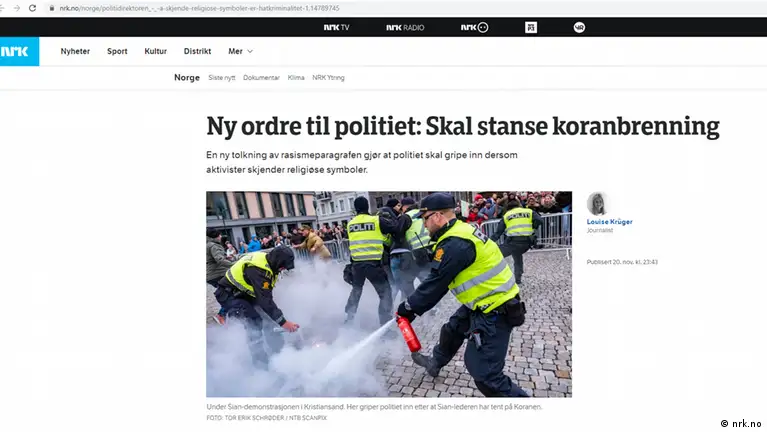Open the Sport menu item
767x432 pixels.
[x=117, y=51]
